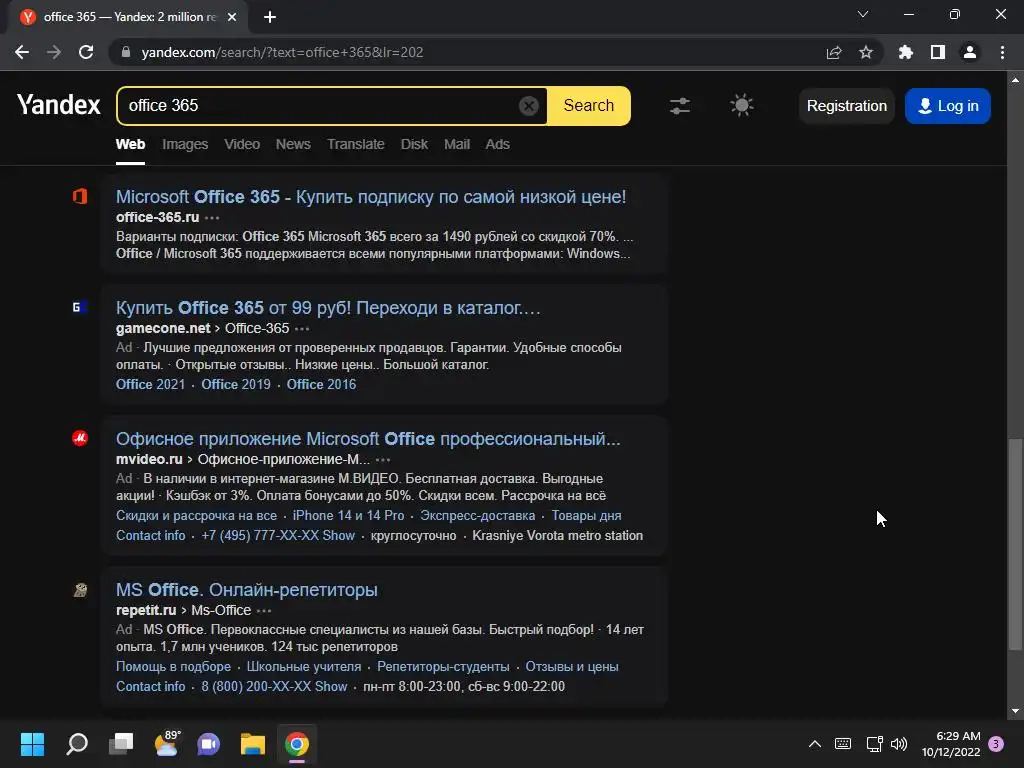Open Windows taskbar search
Viewport: 1024px width, 768px height.
pyautogui.click(x=77, y=744)
